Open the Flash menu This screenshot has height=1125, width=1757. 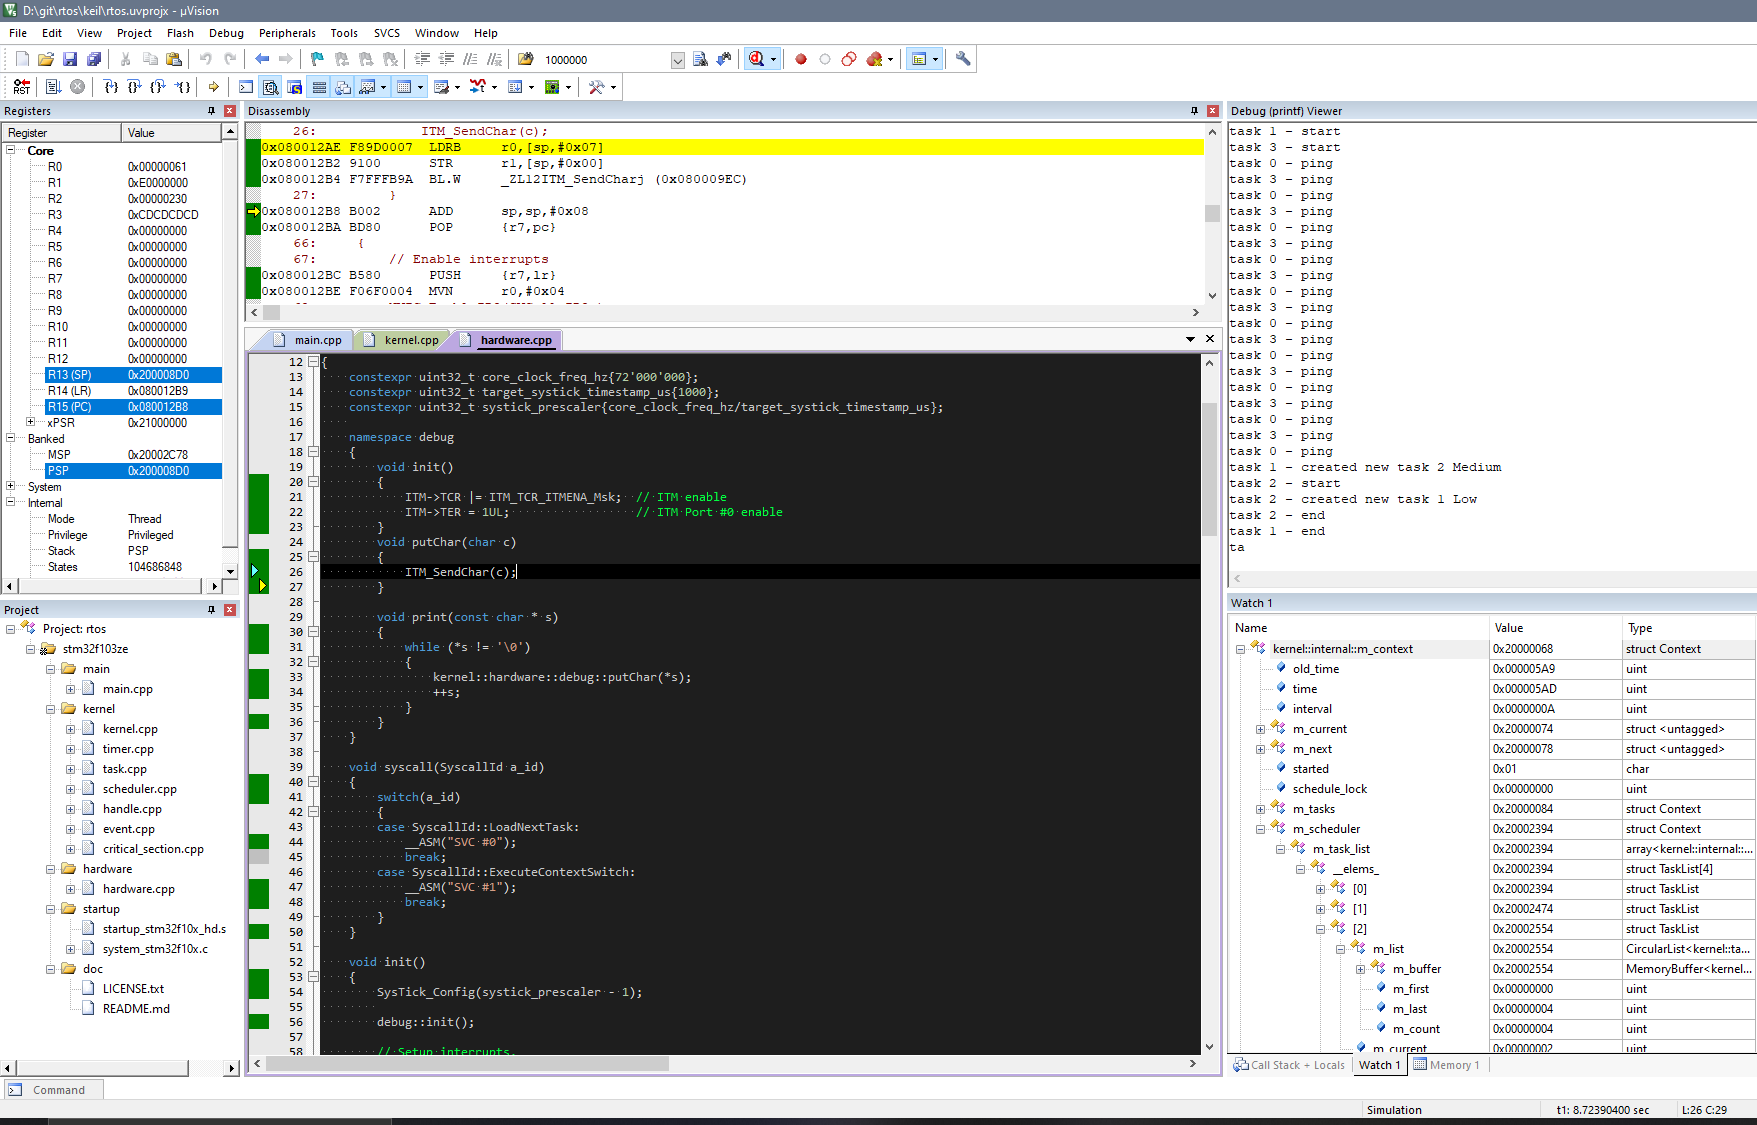(180, 33)
